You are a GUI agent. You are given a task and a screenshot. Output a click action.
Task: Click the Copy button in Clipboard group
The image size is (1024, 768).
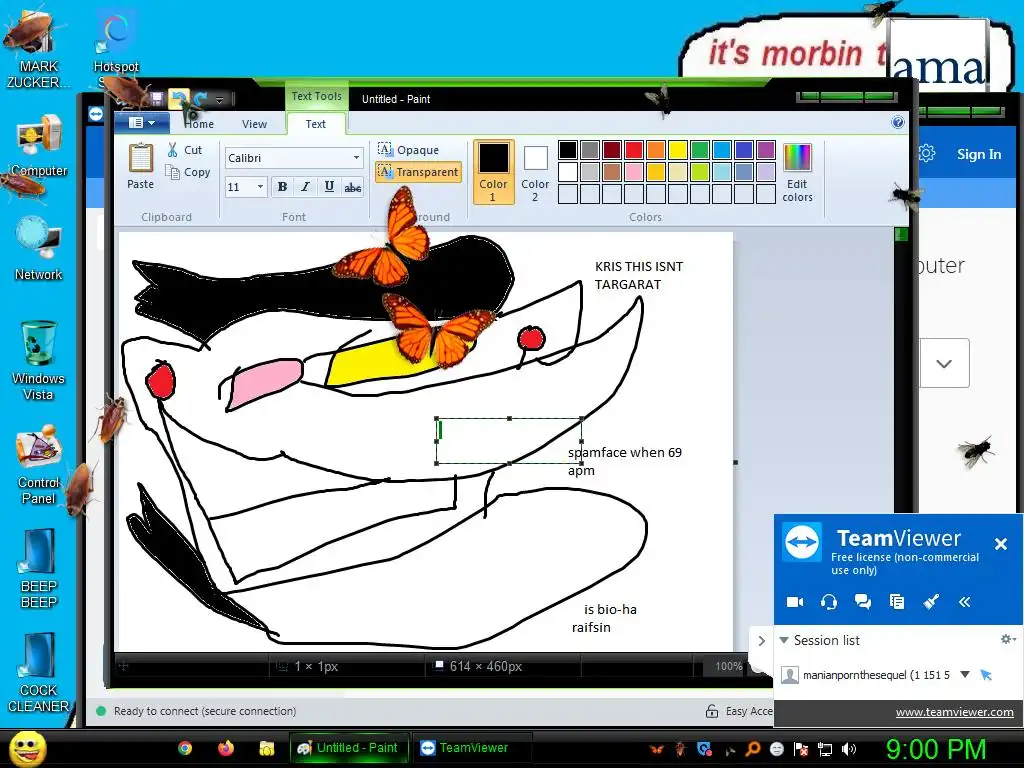[188, 172]
